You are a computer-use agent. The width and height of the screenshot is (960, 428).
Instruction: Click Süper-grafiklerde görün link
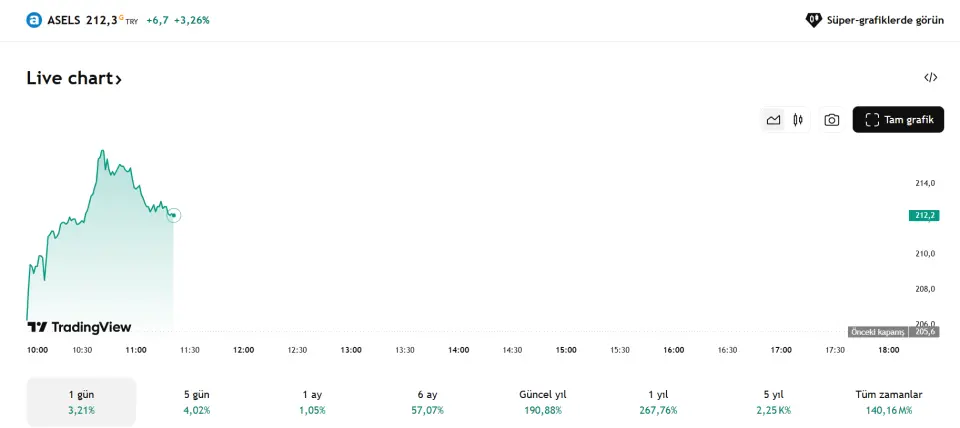click(x=874, y=20)
